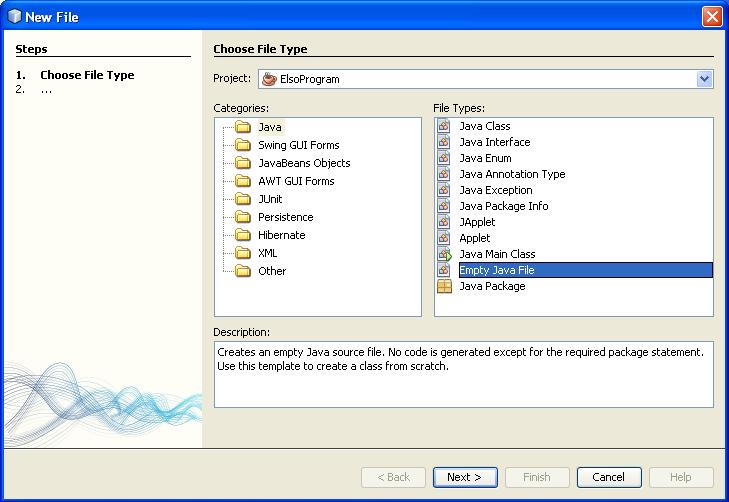Choose Java Annotation Type from the list
729x502 pixels.
pos(512,174)
